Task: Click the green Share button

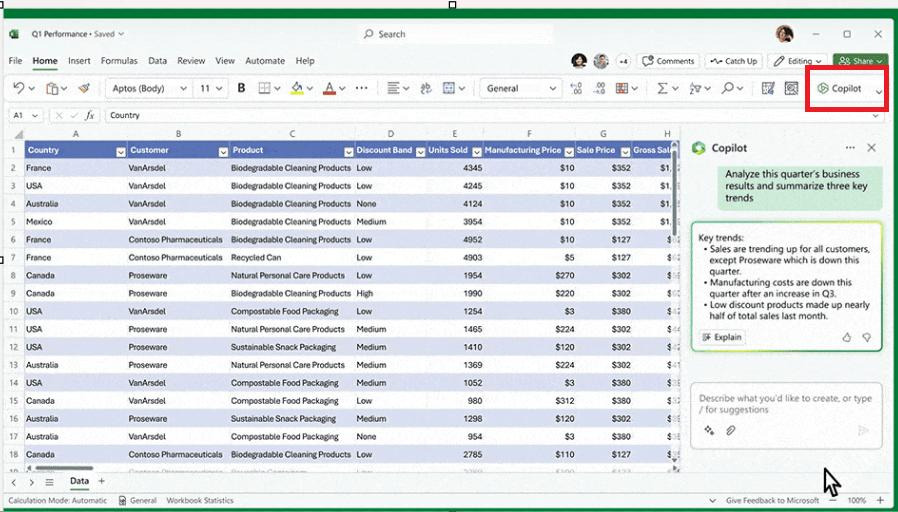Action: pyautogui.click(x=860, y=61)
